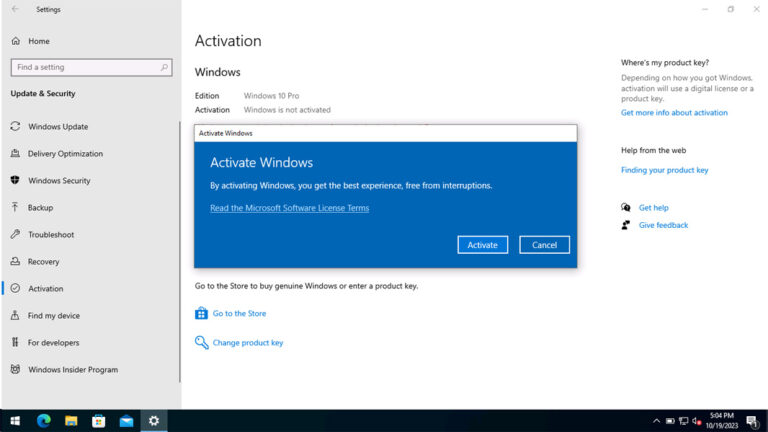The height and width of the screenshot is (432, 768).
Task: Open Delivery Optimization settings
Action: click(x=65, y=154)
